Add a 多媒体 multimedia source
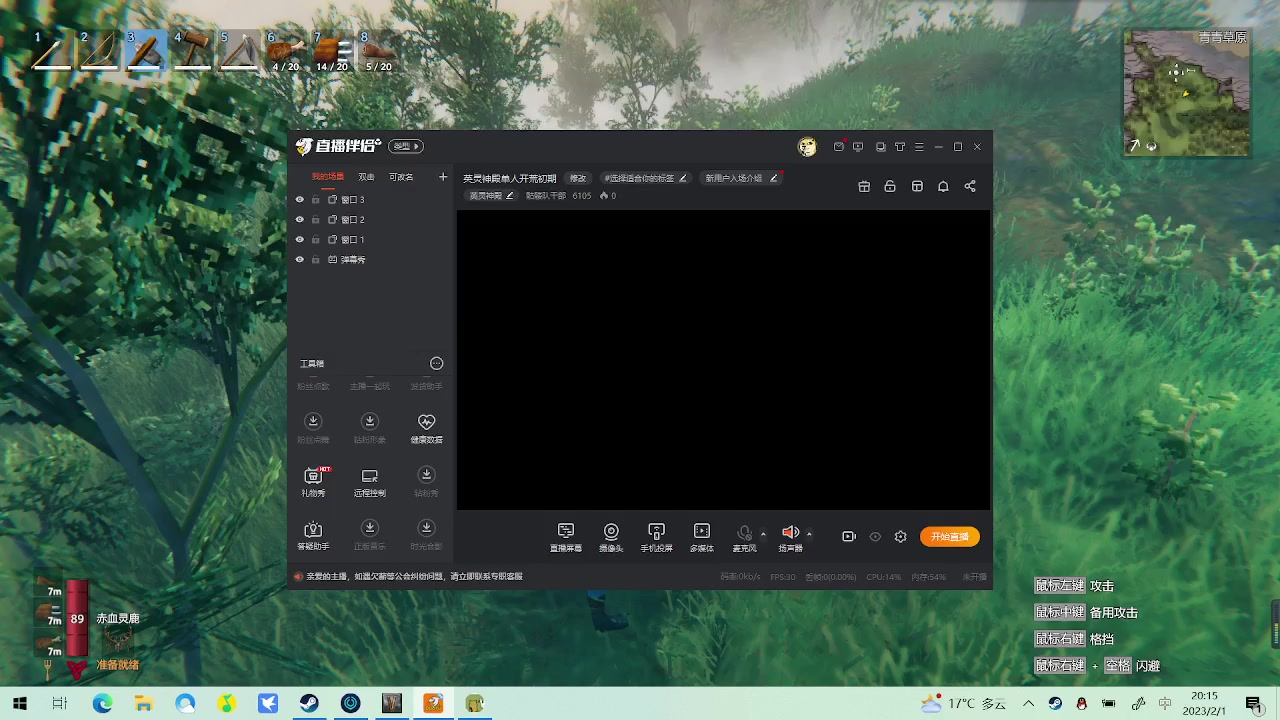The image size is (1280, 720). 702,537
